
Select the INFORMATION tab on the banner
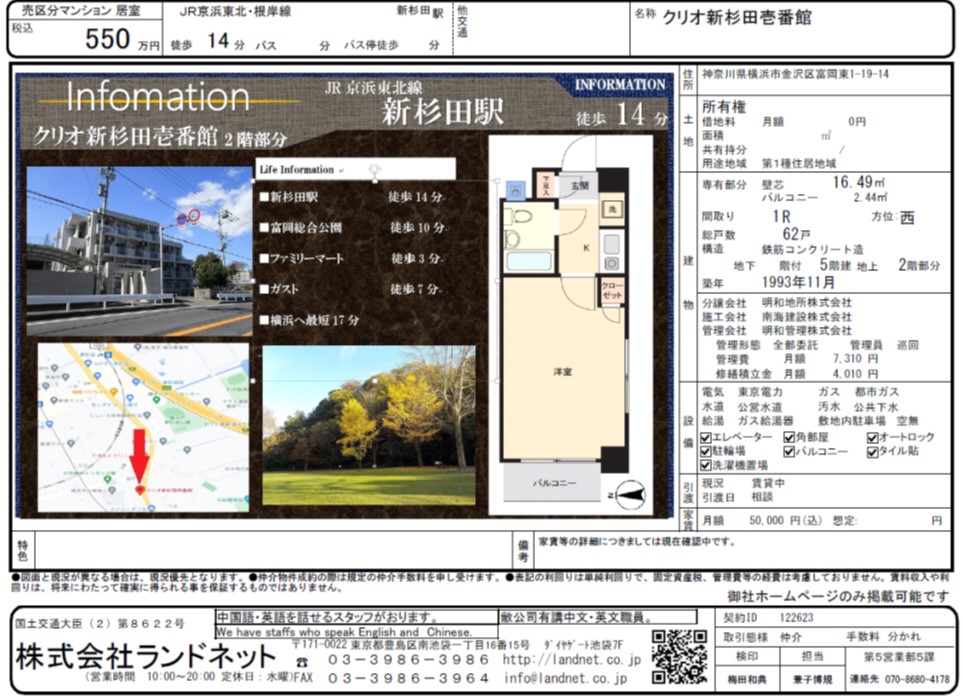620,85
